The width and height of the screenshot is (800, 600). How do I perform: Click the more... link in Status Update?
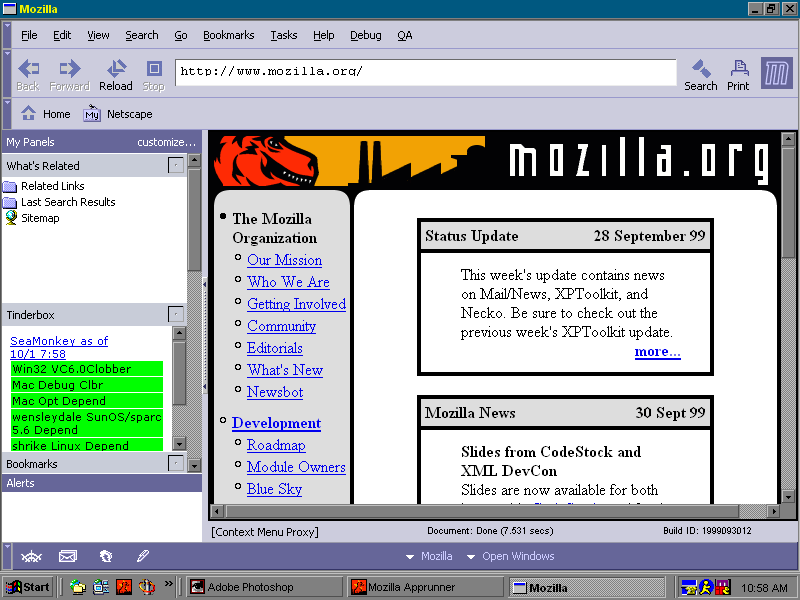(657, 351)
